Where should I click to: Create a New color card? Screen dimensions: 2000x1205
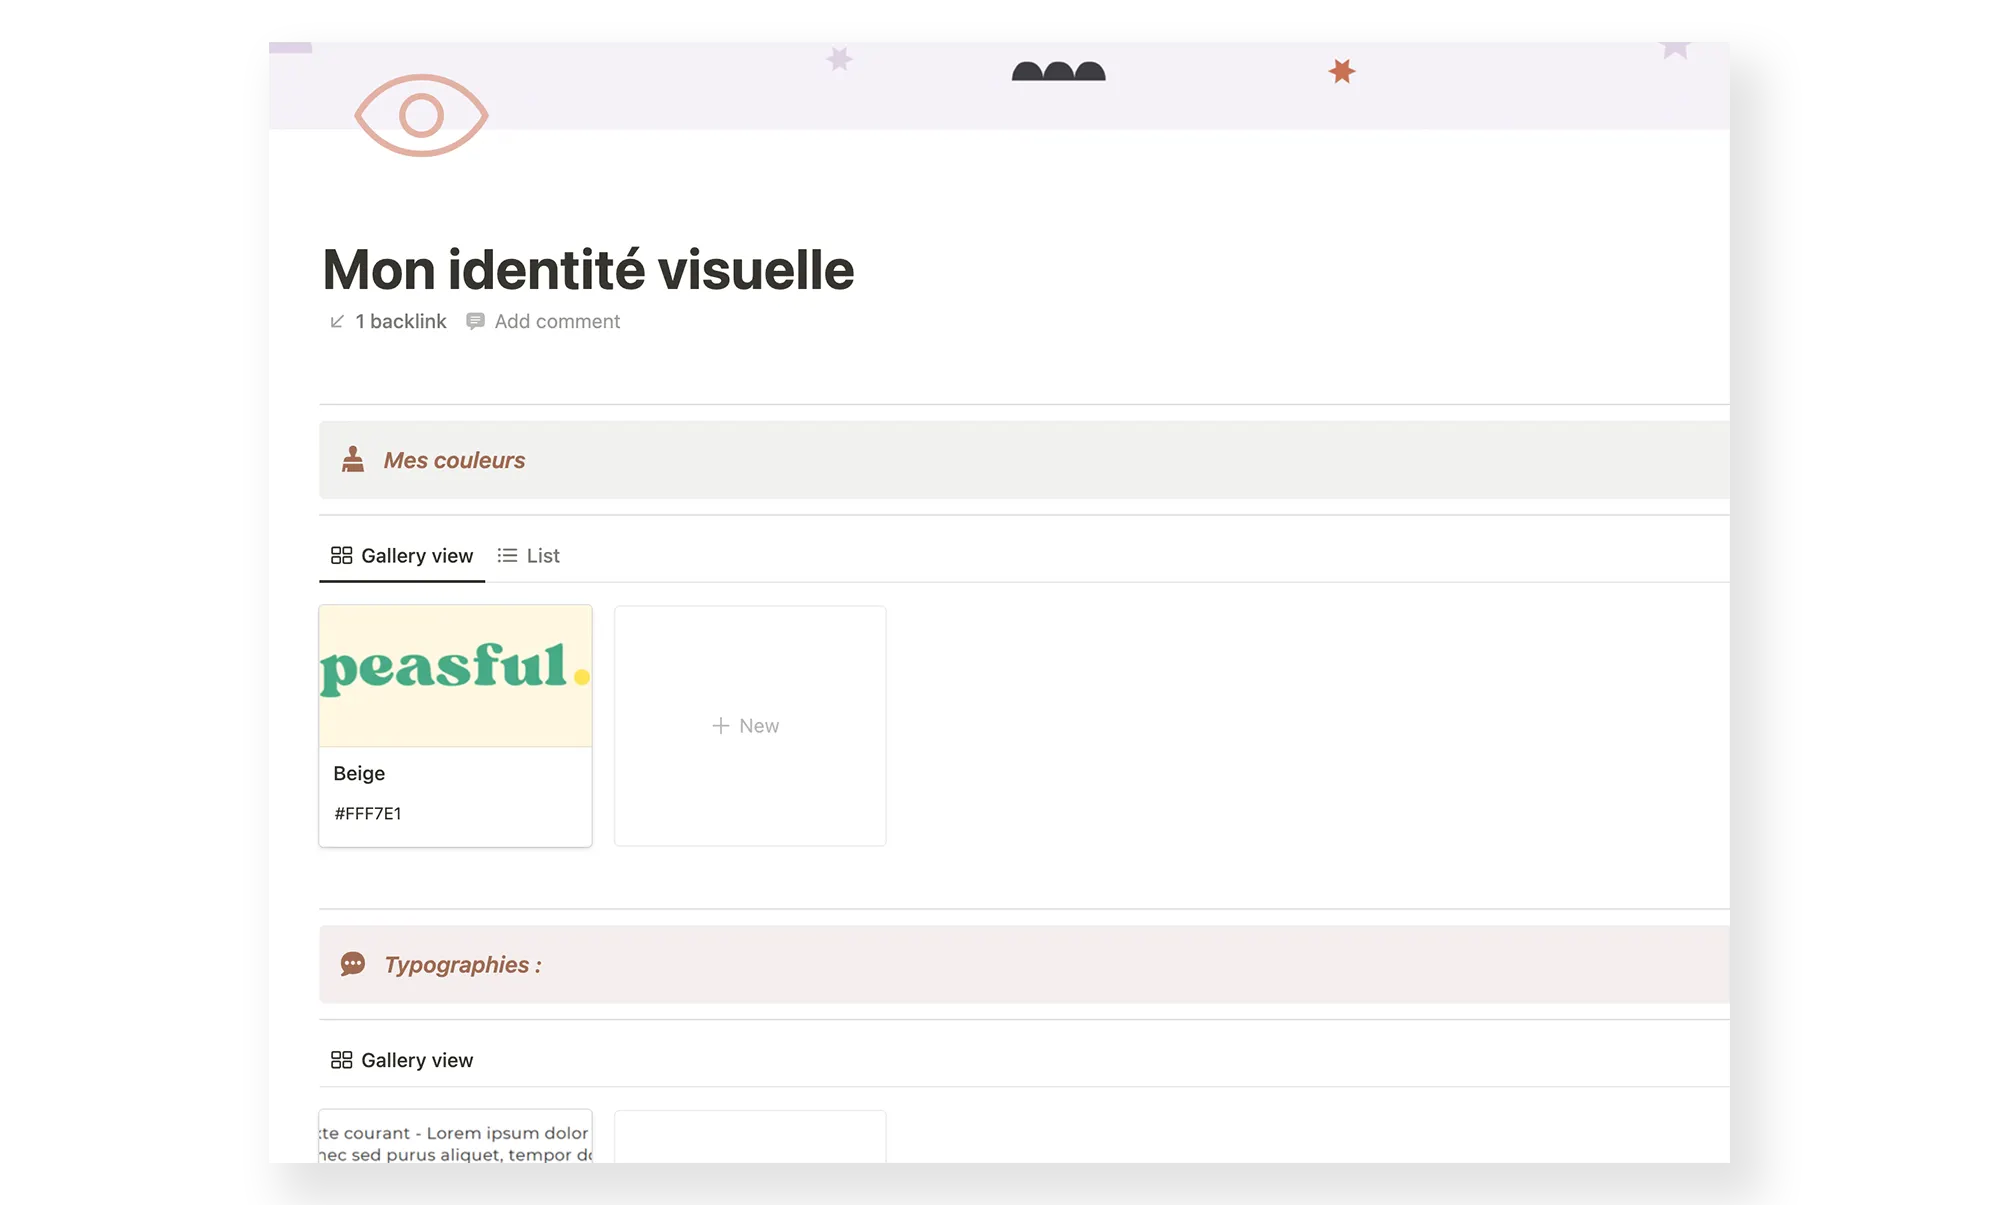point(758,725)
